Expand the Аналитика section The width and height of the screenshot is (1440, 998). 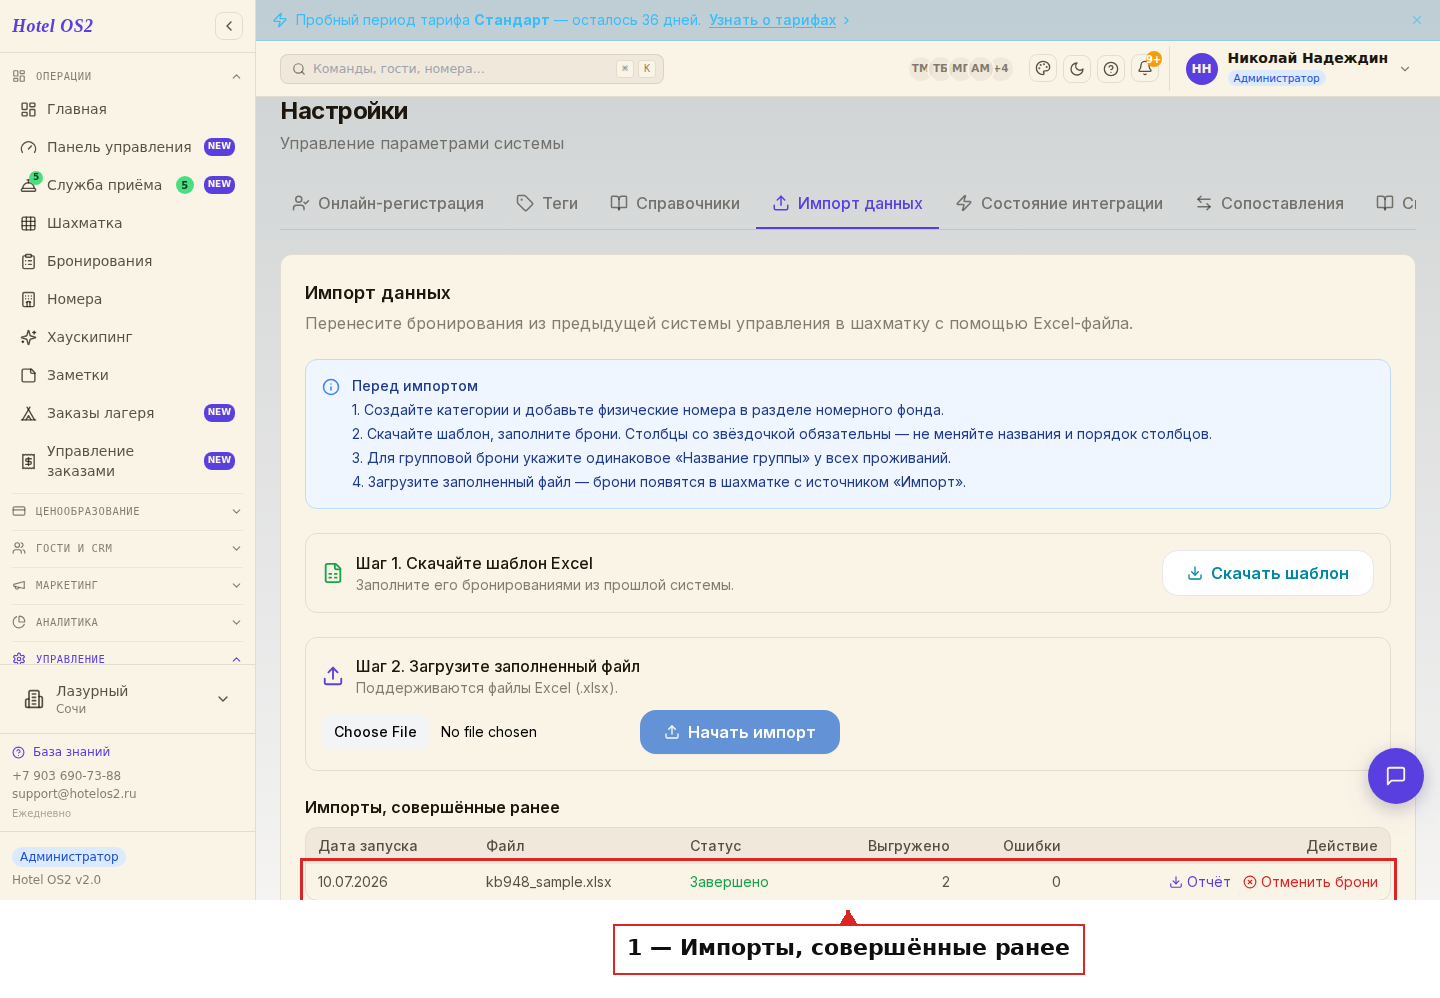point(127,622)
